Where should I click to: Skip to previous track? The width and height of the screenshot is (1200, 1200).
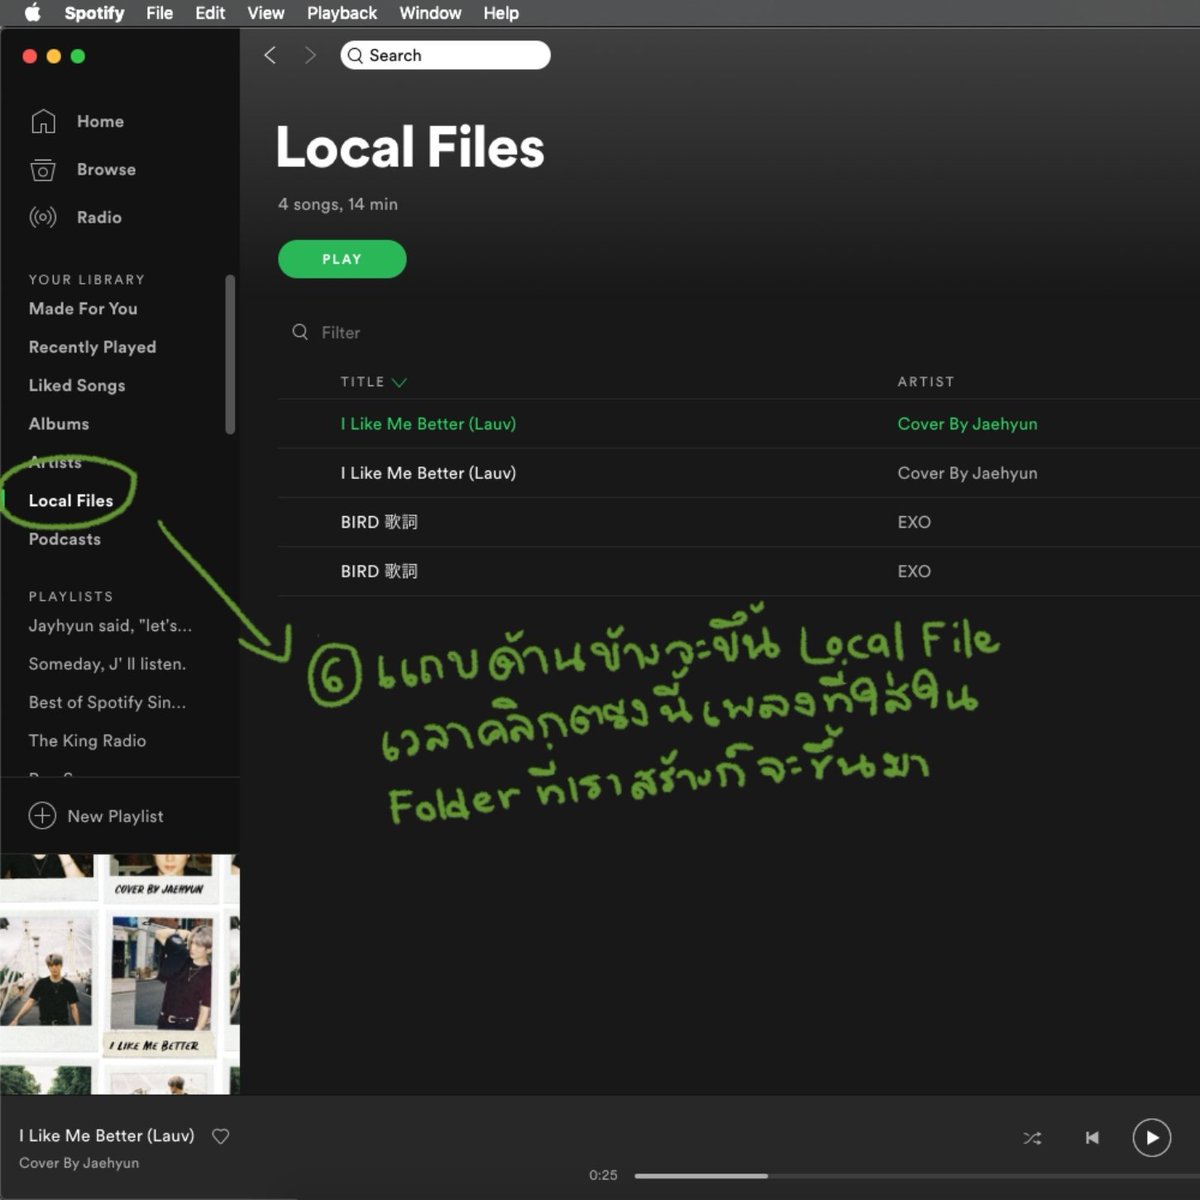click(1092, 1138)
